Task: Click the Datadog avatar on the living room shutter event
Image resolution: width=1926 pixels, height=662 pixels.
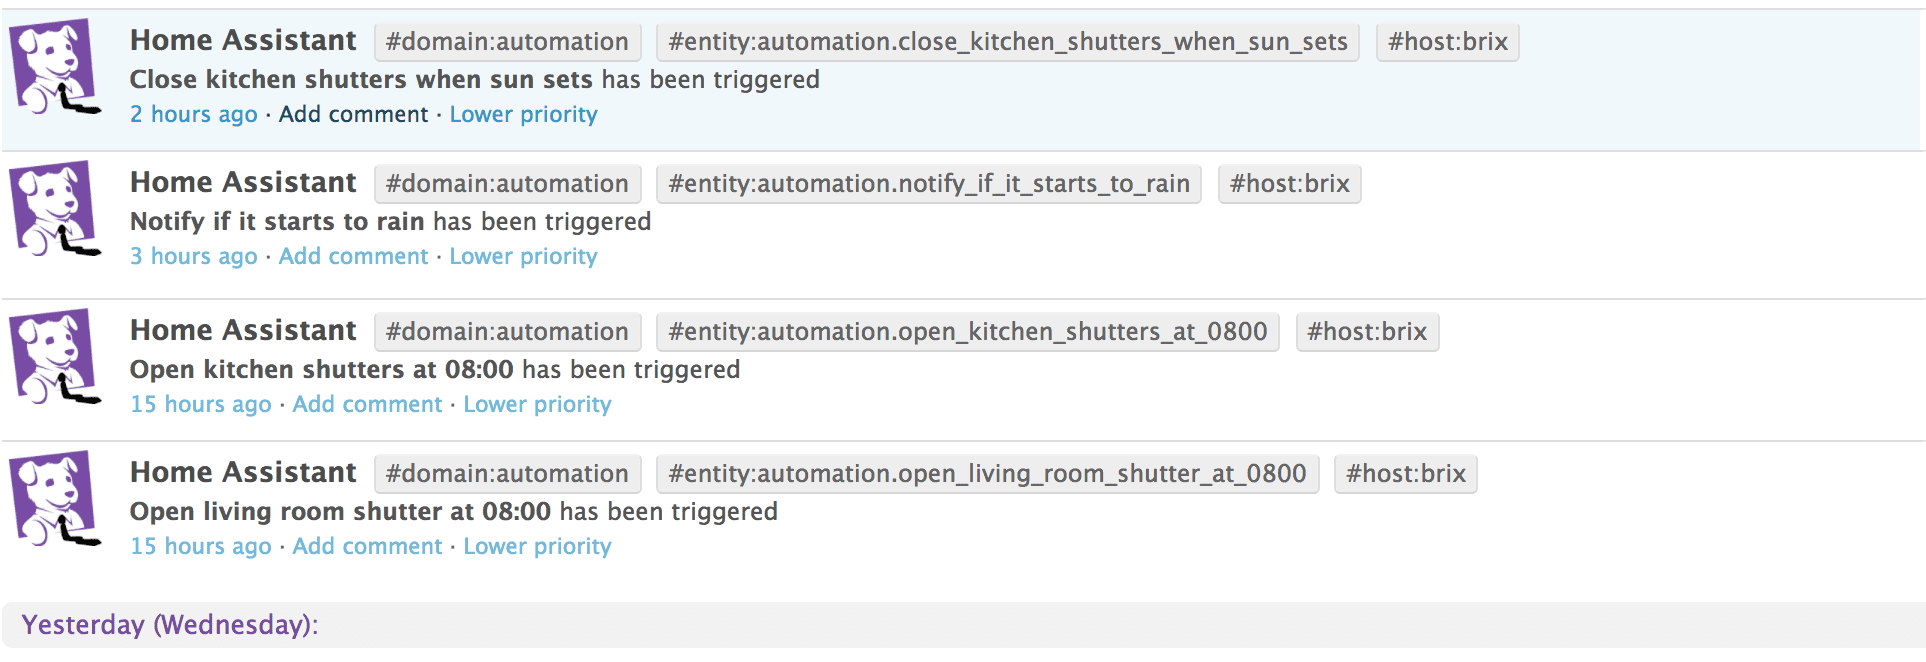Action: pos(55,499)
